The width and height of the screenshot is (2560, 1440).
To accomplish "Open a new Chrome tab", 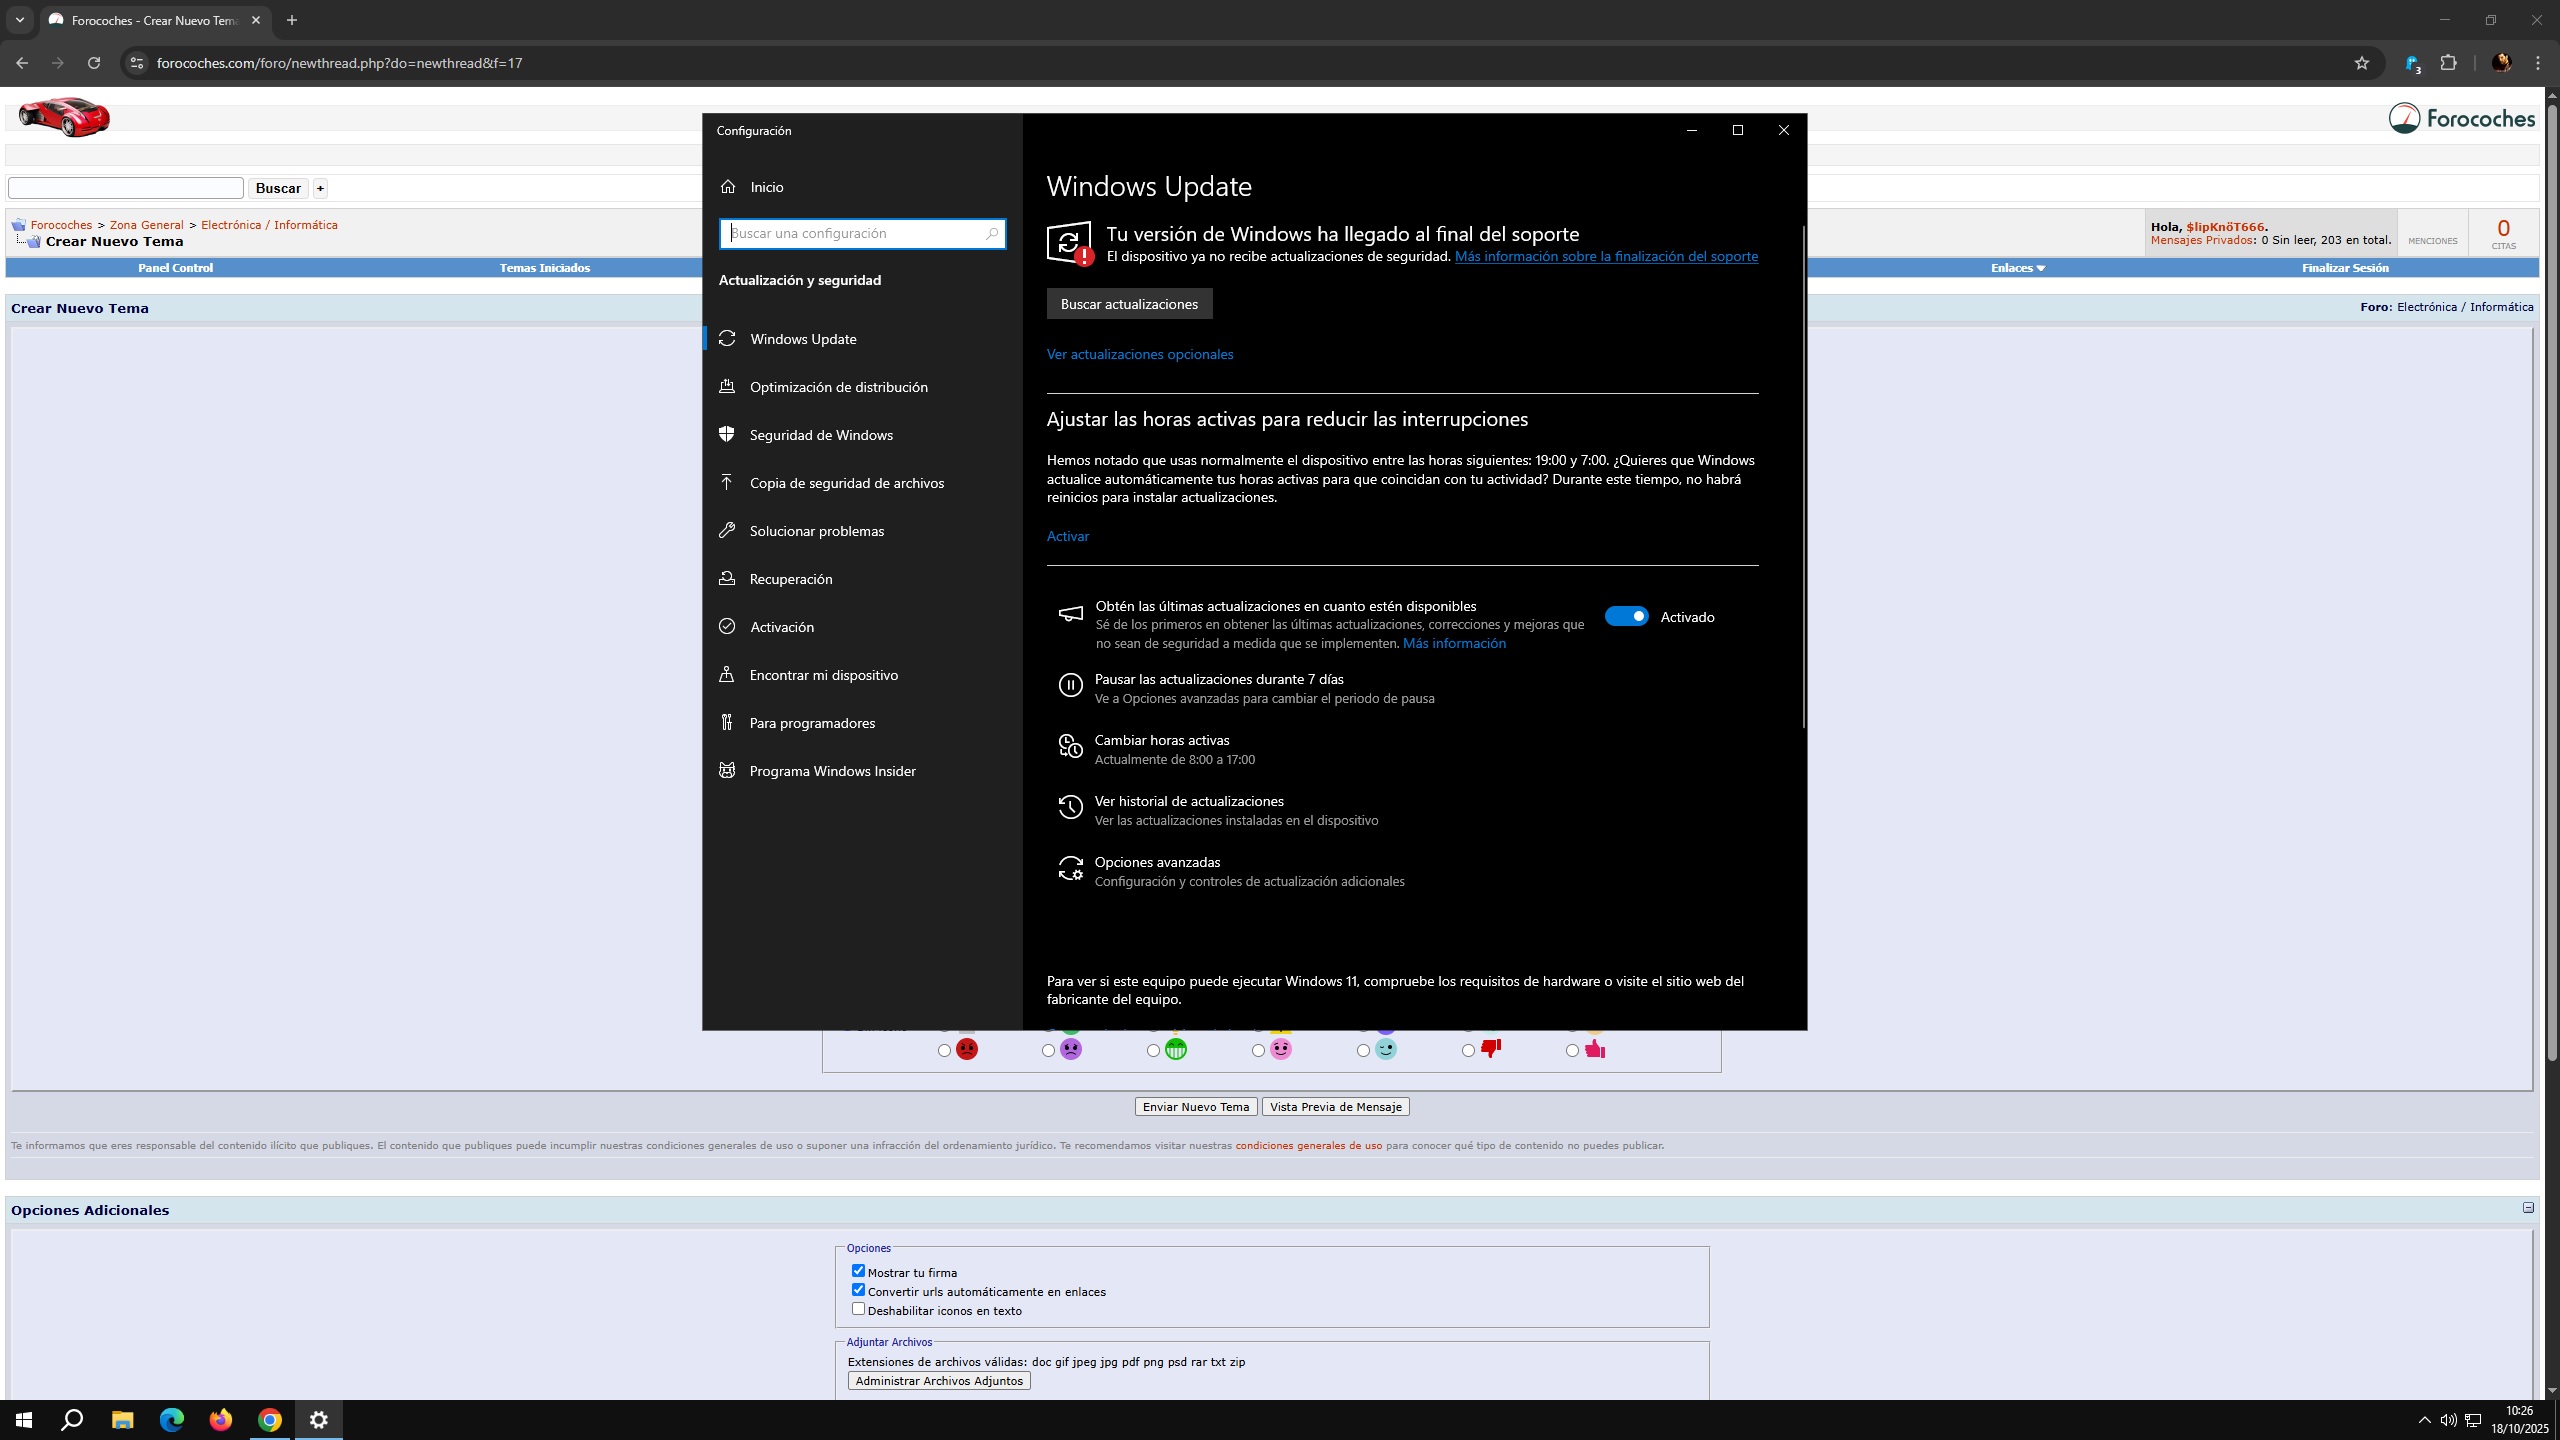I will 292,20.
